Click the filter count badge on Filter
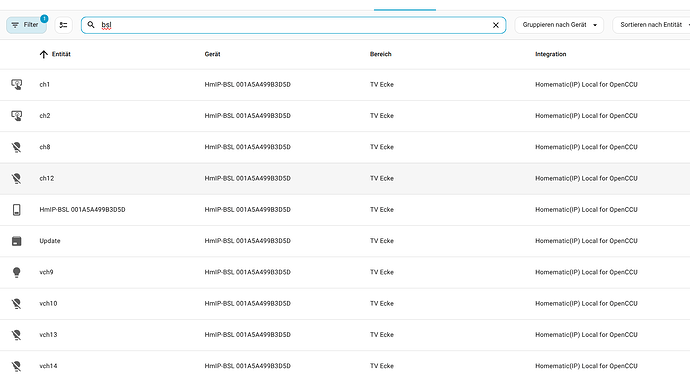The image size is (690, 378). click(x=44, y=18)
